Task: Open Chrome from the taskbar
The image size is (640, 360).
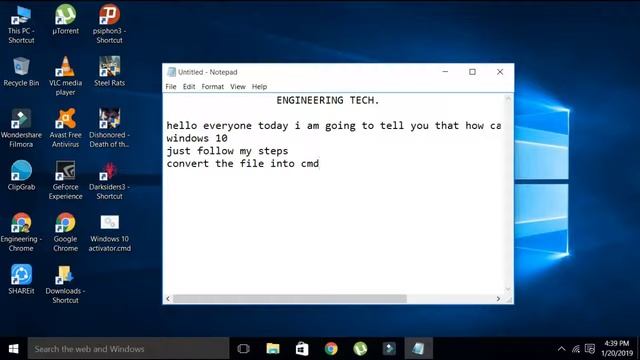Action: point(331,349)
